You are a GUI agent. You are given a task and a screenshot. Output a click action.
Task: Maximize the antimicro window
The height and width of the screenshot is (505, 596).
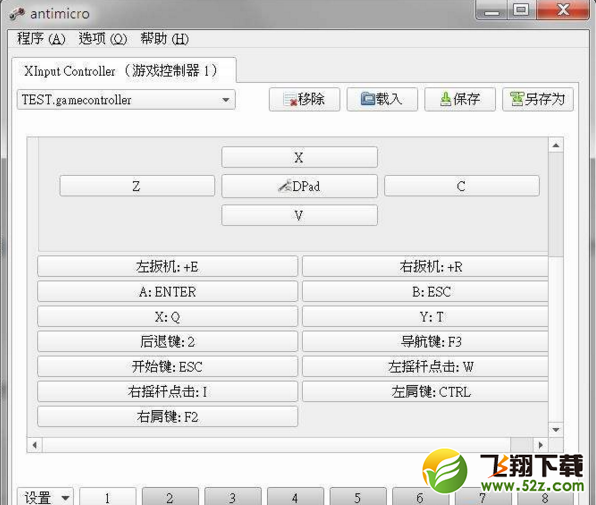coord(521,10)
